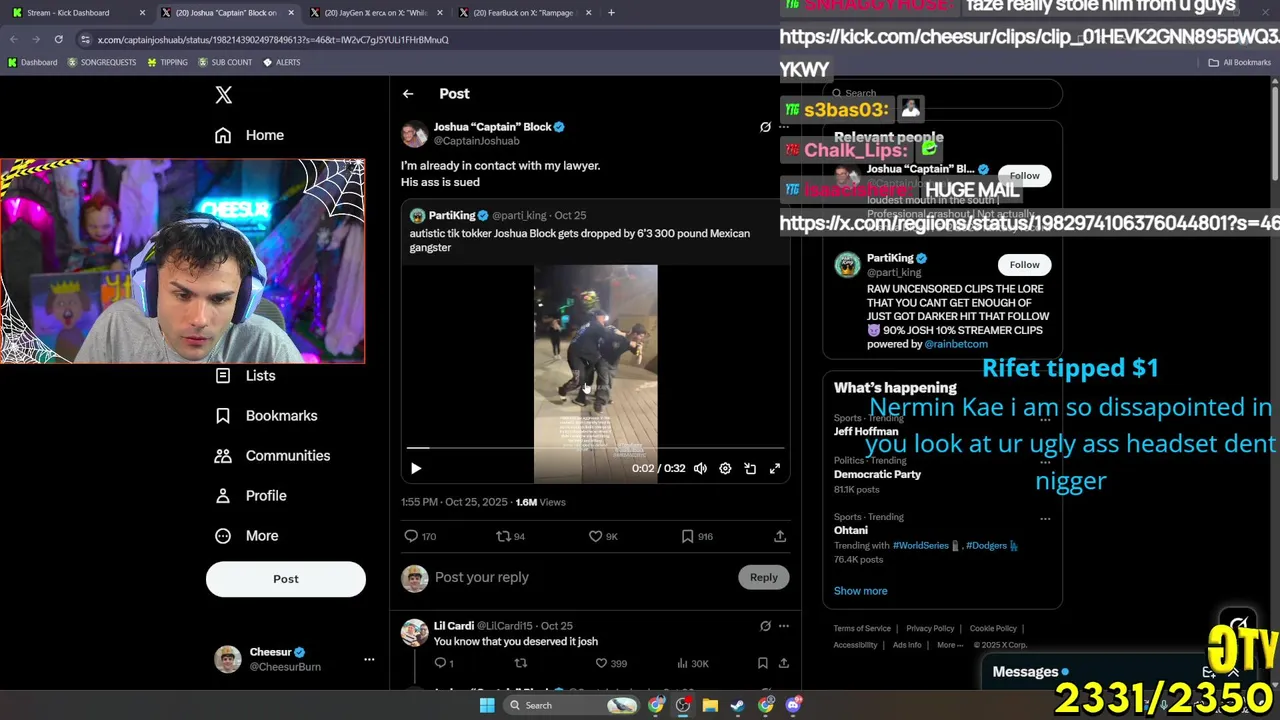The height and width of the screenshot is (720, 1280).
Task: Click the reply comment icon with 170
Action: 420,536
